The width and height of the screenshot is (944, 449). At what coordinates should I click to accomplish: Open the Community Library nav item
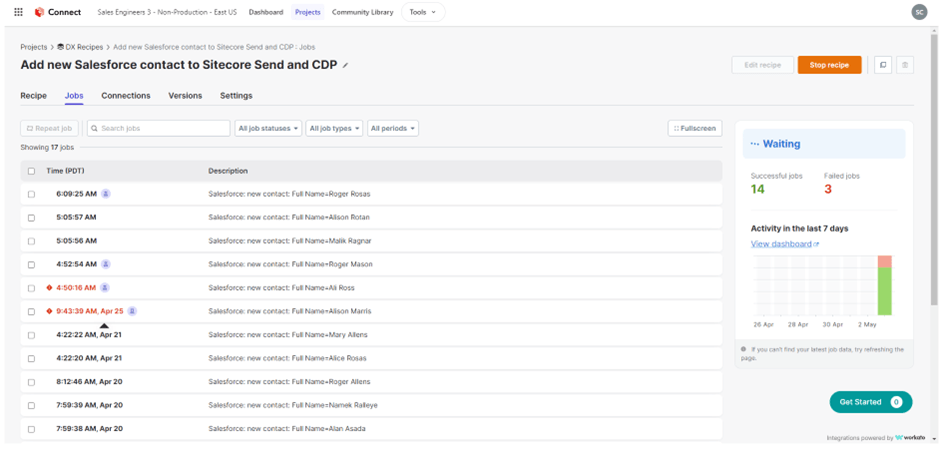pyautogui.click(x=362, y=12)
